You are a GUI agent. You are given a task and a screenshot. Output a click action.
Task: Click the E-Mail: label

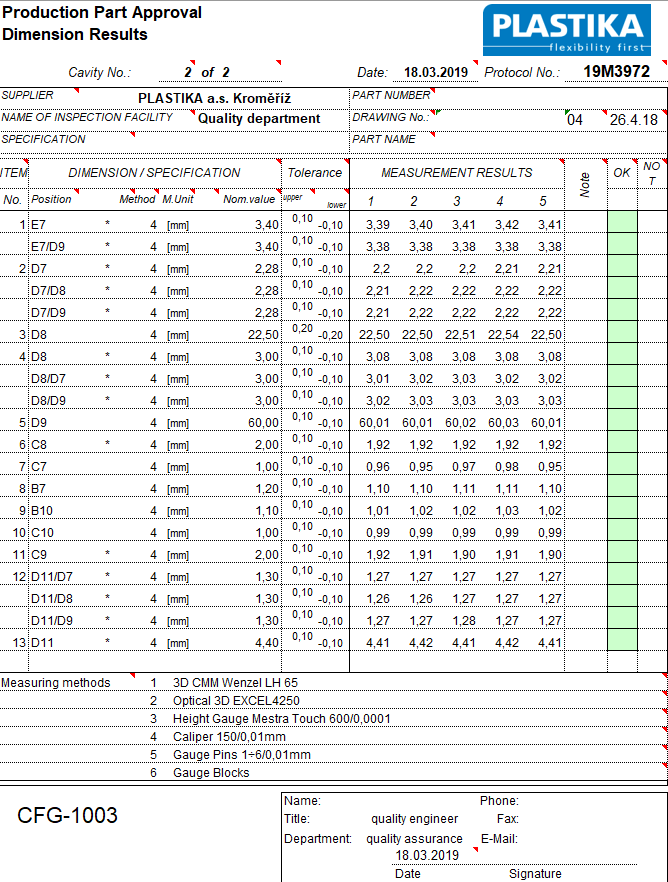pyautogui.click(x=499, y=839)
